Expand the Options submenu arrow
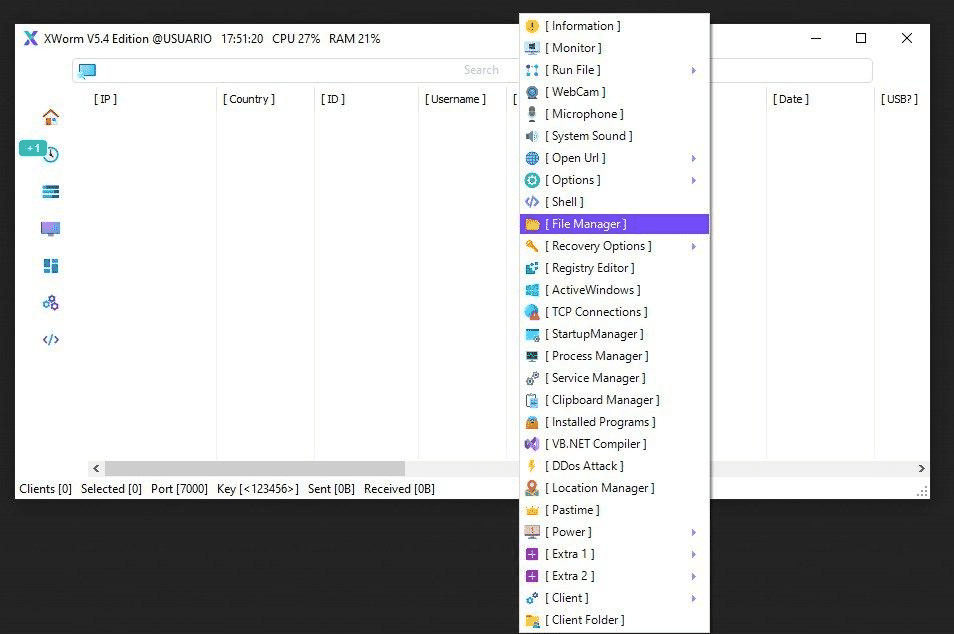The height and width of the screenshot is (634, 954). (x=694, y=180)
